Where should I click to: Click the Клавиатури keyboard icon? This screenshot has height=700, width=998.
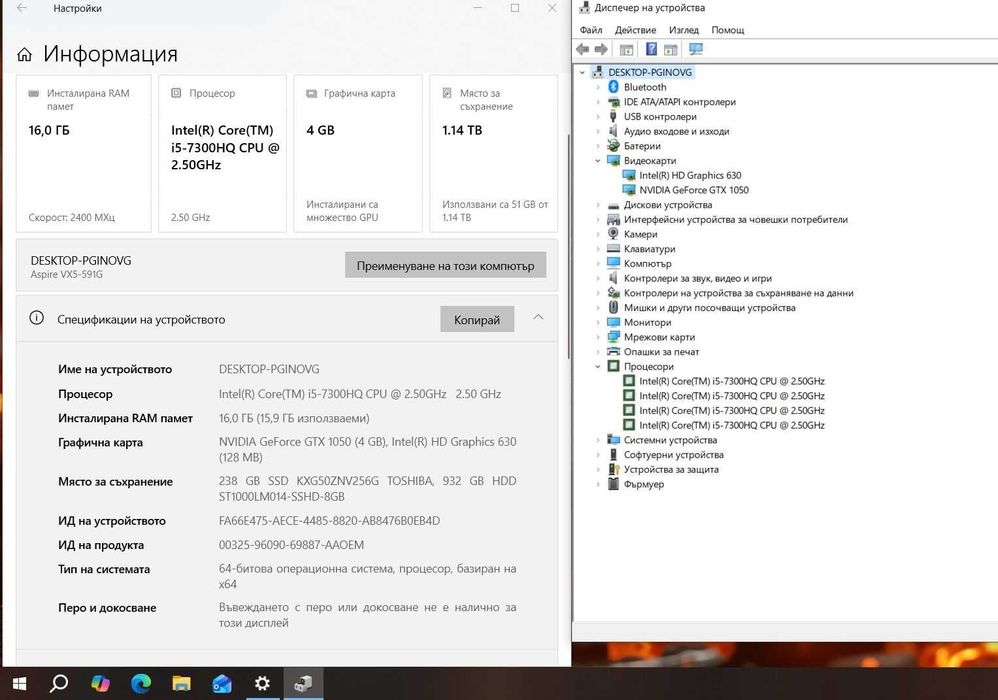click(x=614, y=248)
